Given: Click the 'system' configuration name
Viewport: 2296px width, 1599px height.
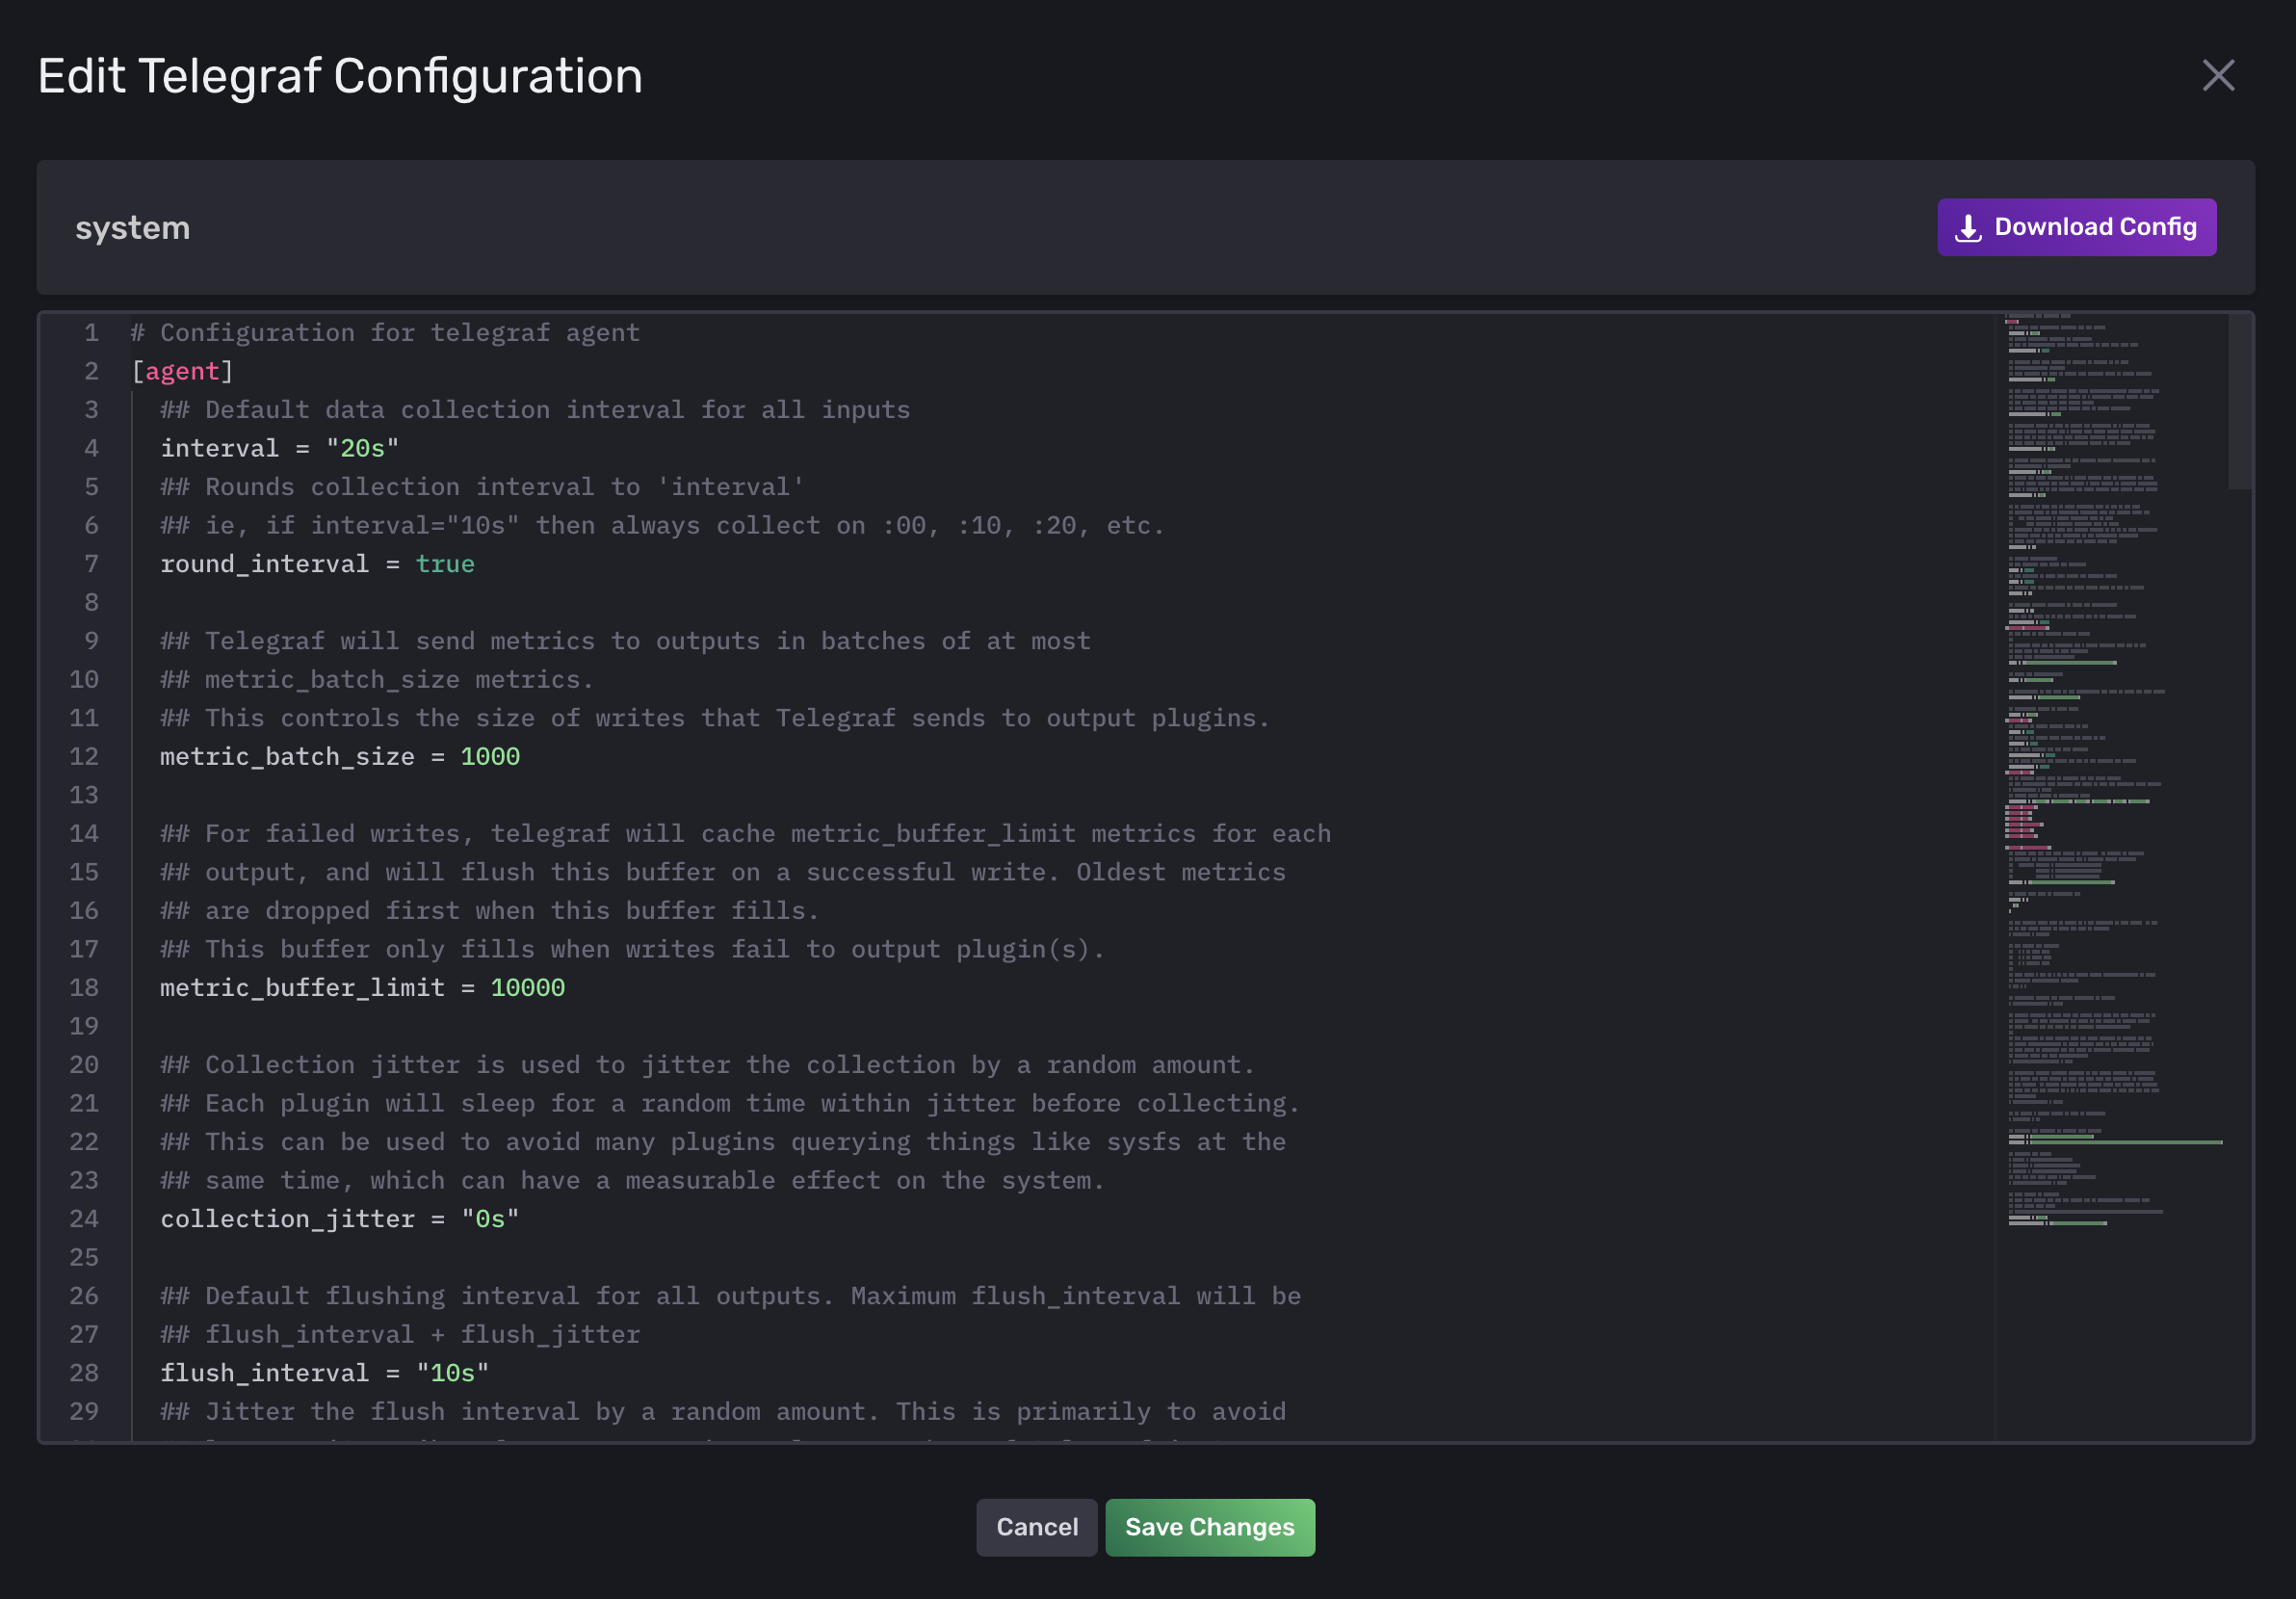Looking at the screenshot, I should click(x=133, y=228).
